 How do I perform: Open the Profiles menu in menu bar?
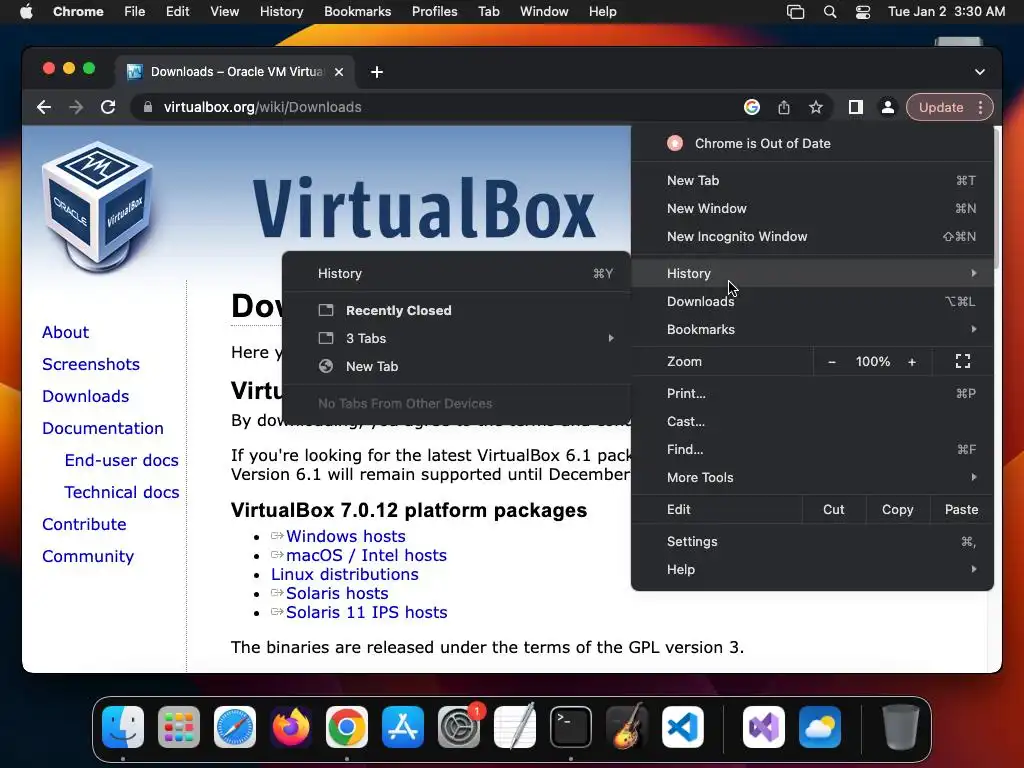tap(434, 12)
